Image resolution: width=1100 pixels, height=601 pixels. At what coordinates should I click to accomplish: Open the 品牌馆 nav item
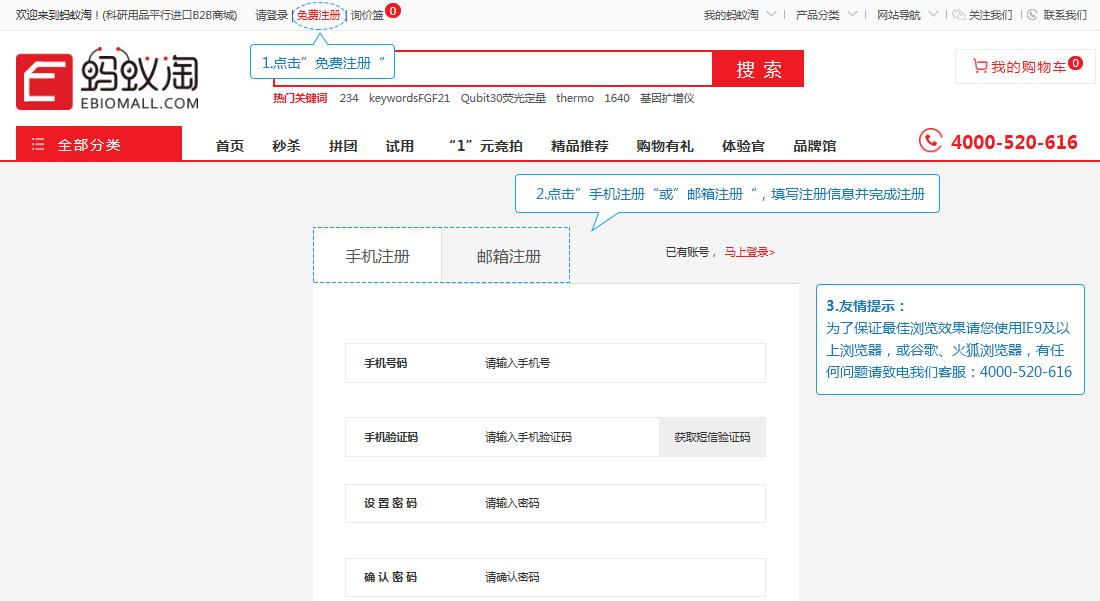[814, 146]
